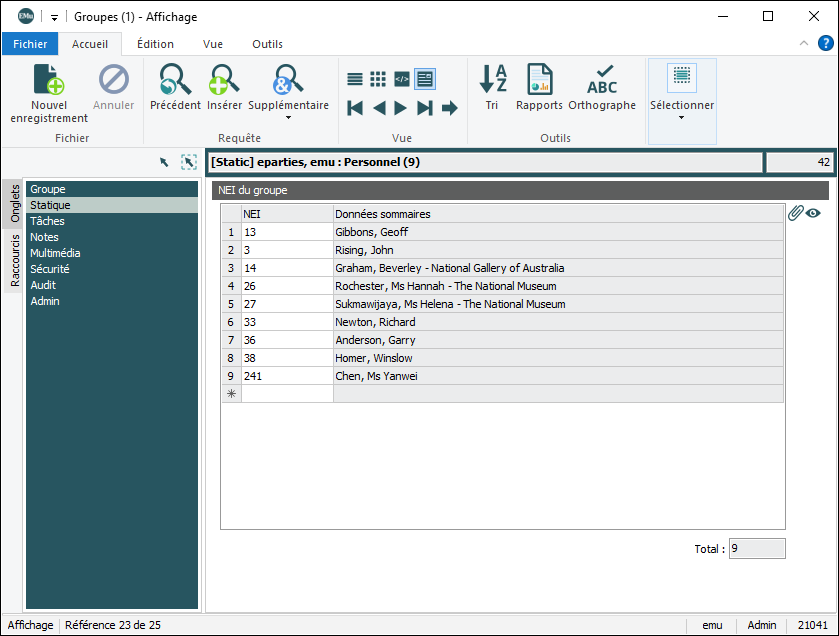Run the Orthographe spell check
Screen dimensions: 839x636
tap(602, 81)
